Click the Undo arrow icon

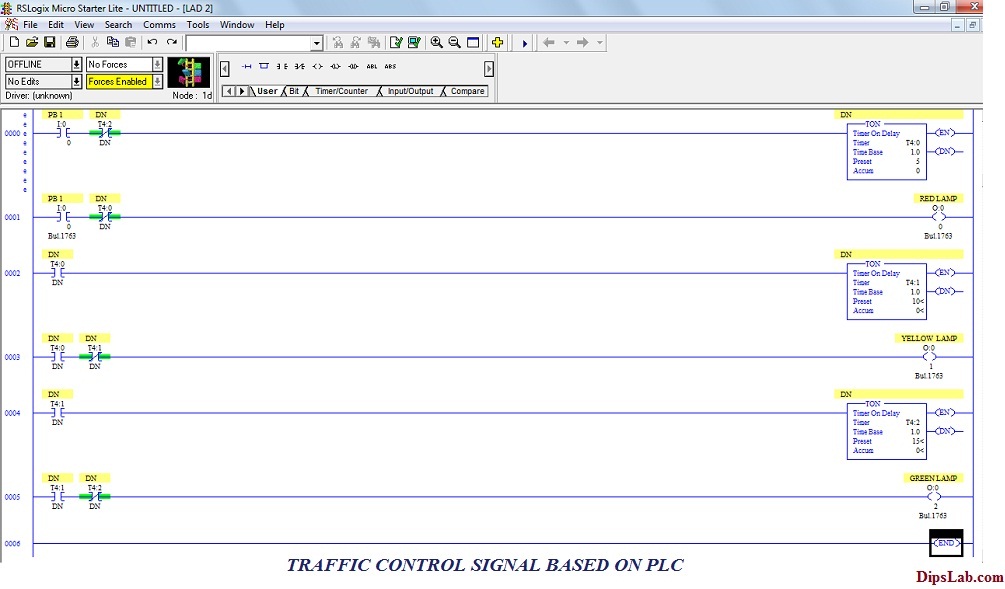click(152, 43)
